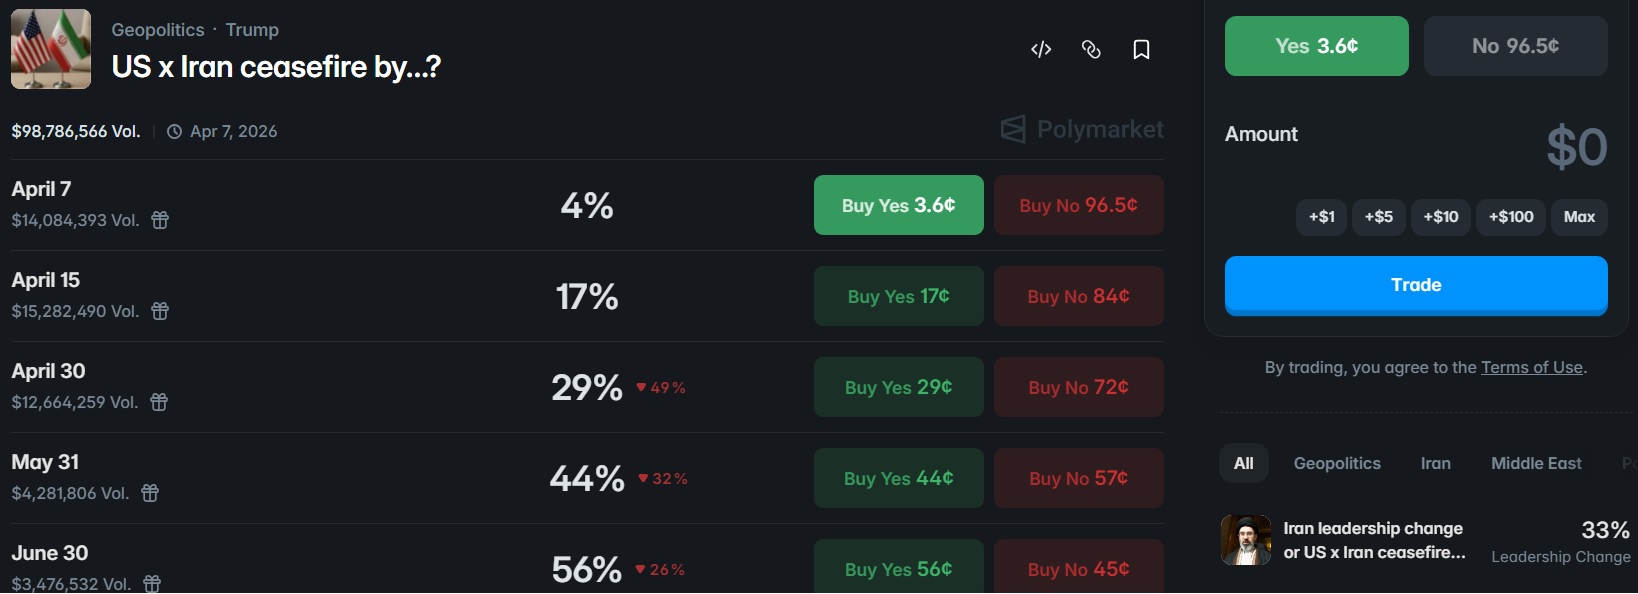1638x594 pixels.
Task: Click rewards gift icon for April 15
Action: click(160, 311)
